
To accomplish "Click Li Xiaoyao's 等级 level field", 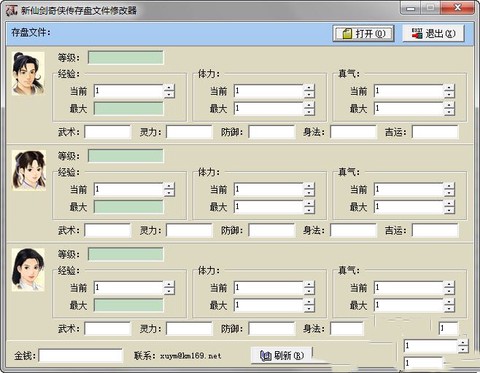I will click(126, 57).
